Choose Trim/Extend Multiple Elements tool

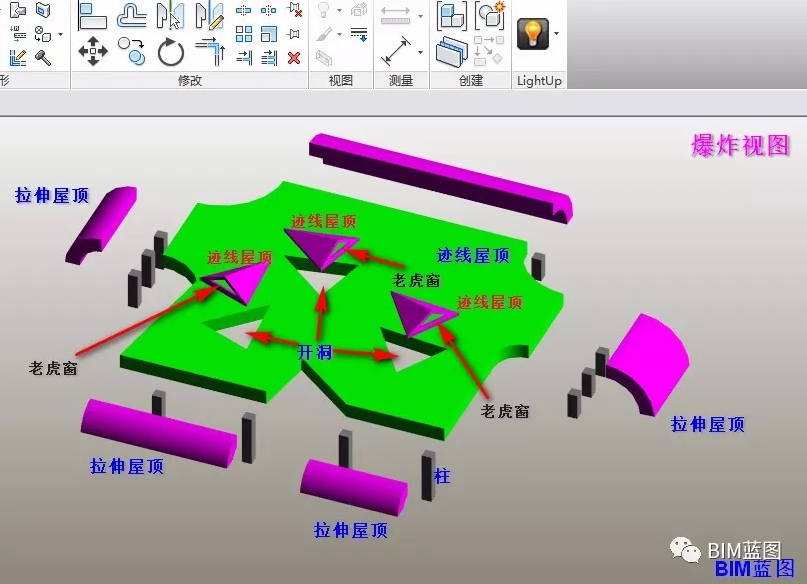pyautogui.click(x=269, y=58)
